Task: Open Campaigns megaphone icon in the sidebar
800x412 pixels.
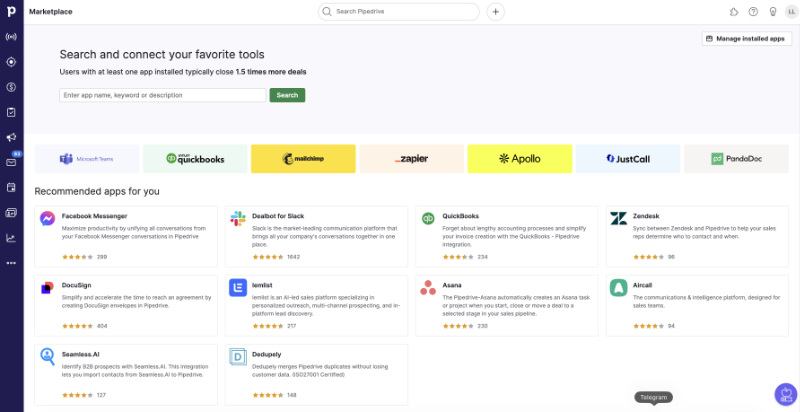Action: point(11,137)
